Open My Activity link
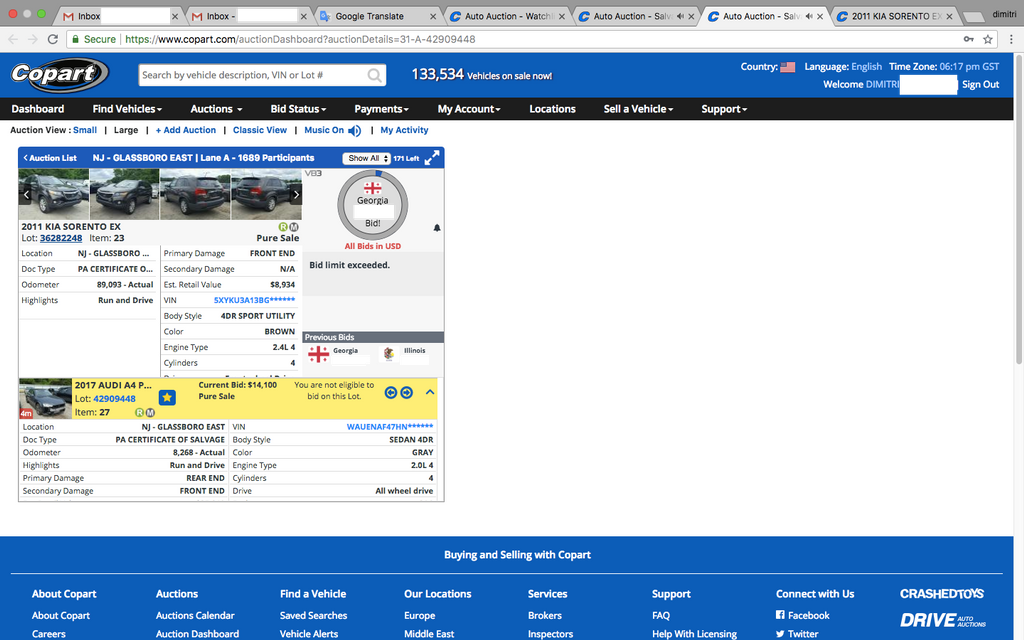 (x=404, y=130)
